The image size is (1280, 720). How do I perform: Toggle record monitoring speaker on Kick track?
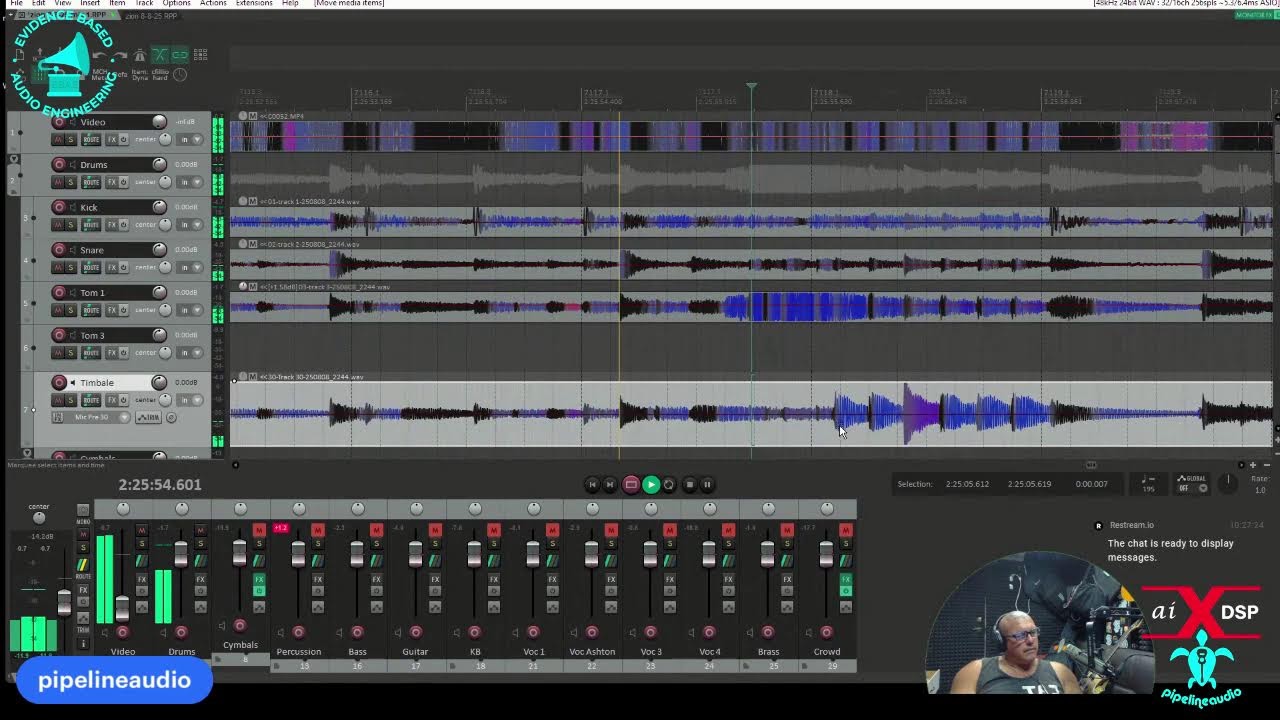(73, 207)
